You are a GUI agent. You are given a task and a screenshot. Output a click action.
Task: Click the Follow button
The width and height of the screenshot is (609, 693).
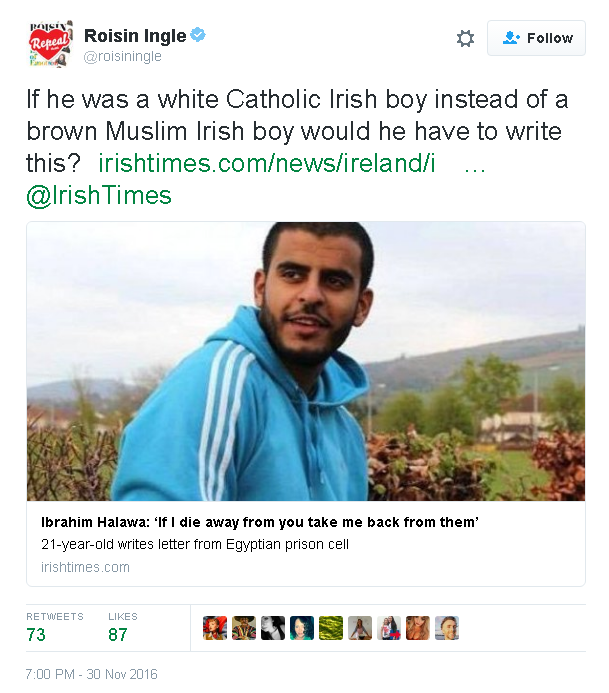537,38
